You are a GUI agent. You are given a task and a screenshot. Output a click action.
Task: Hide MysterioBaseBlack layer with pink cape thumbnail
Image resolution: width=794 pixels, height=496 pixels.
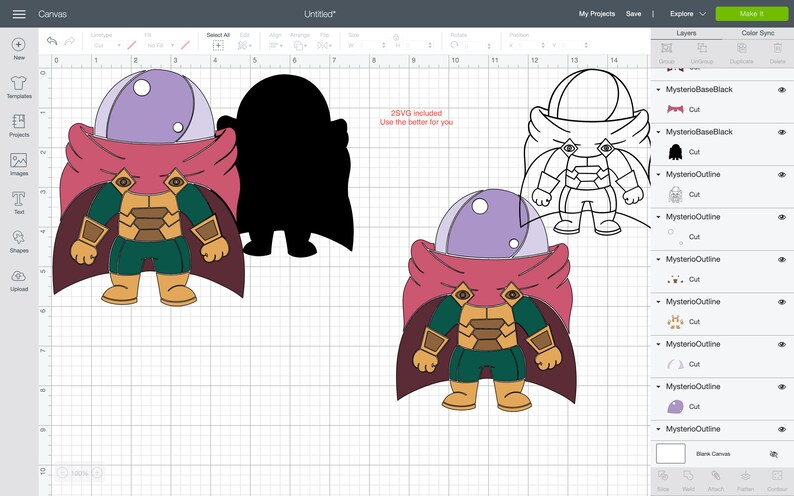tap(782, 90)
